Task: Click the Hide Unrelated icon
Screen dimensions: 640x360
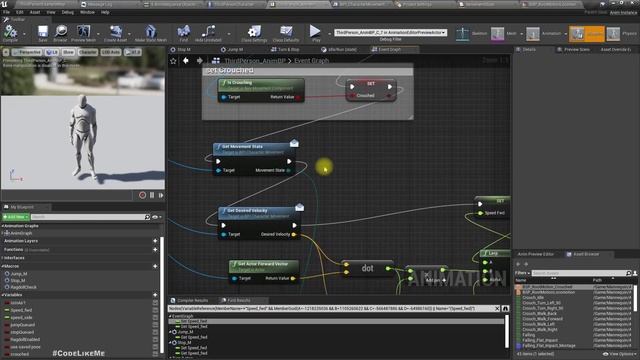Action: pyautogui.click(x=208, y=31)
